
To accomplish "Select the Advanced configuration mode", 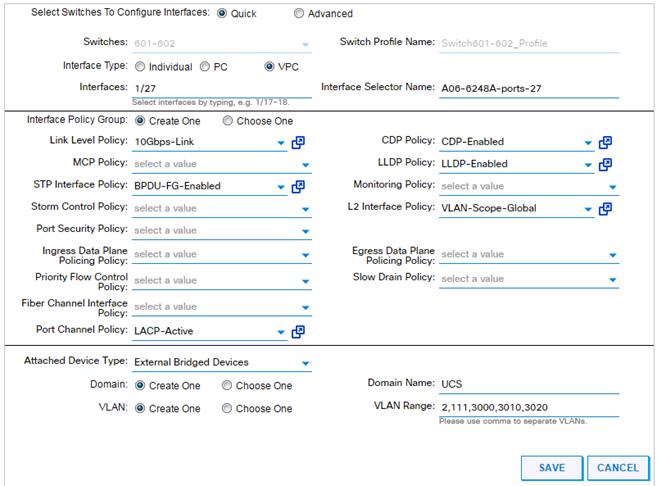I will coord(299,13).
